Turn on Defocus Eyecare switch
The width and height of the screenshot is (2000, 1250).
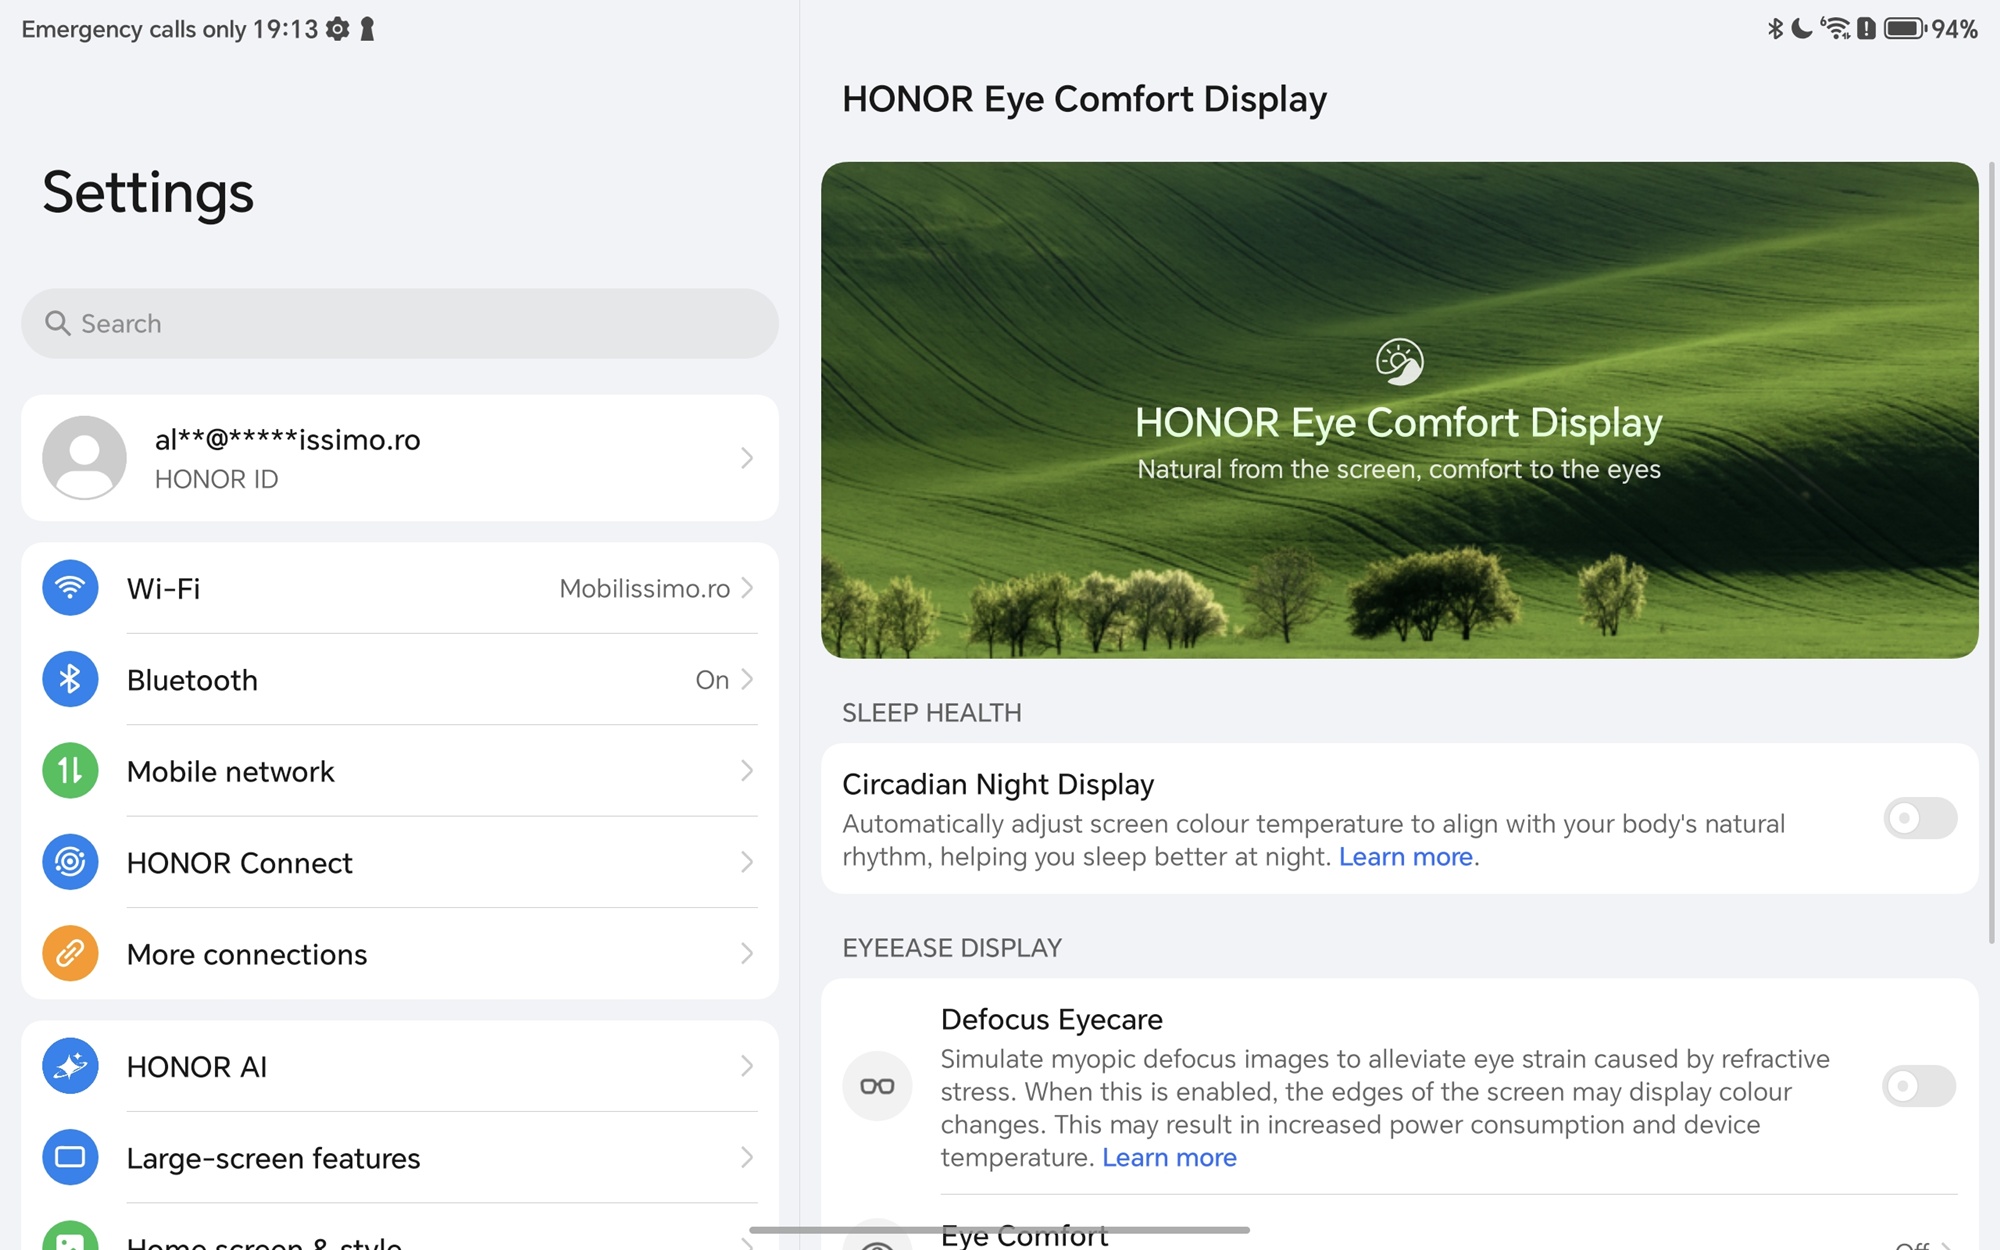(1918, 1086)
